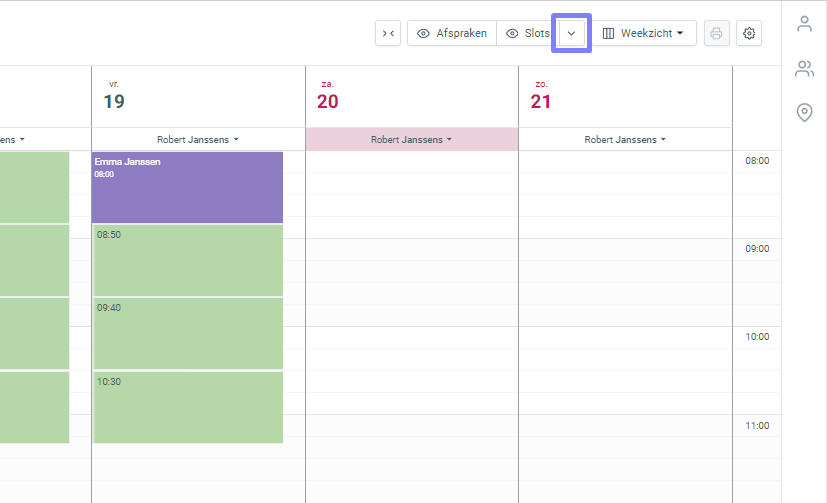Expand Robert Janssens dropdown under Saturday 20

(411, 140)
